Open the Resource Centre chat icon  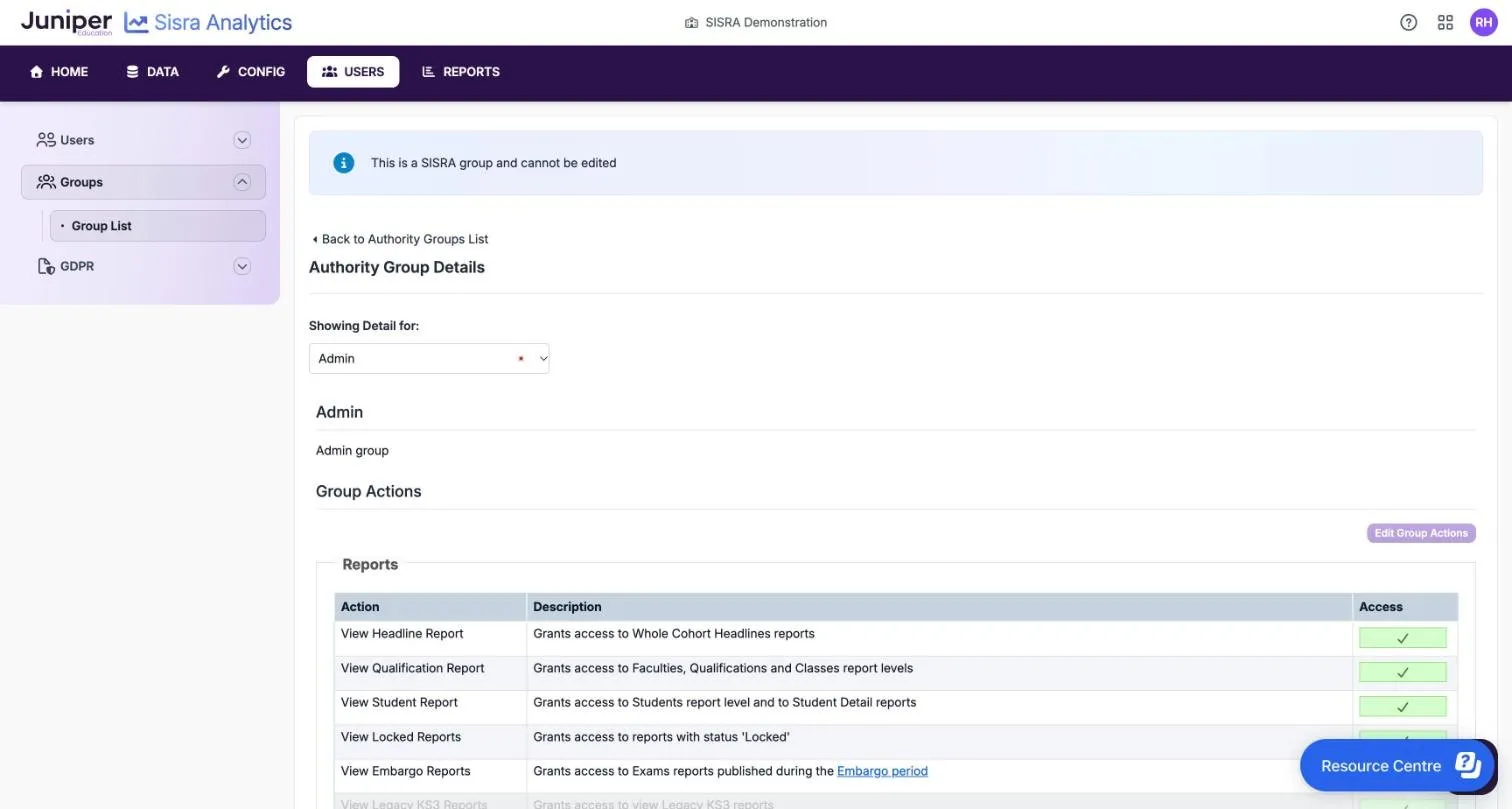[x=1467, y=765]
